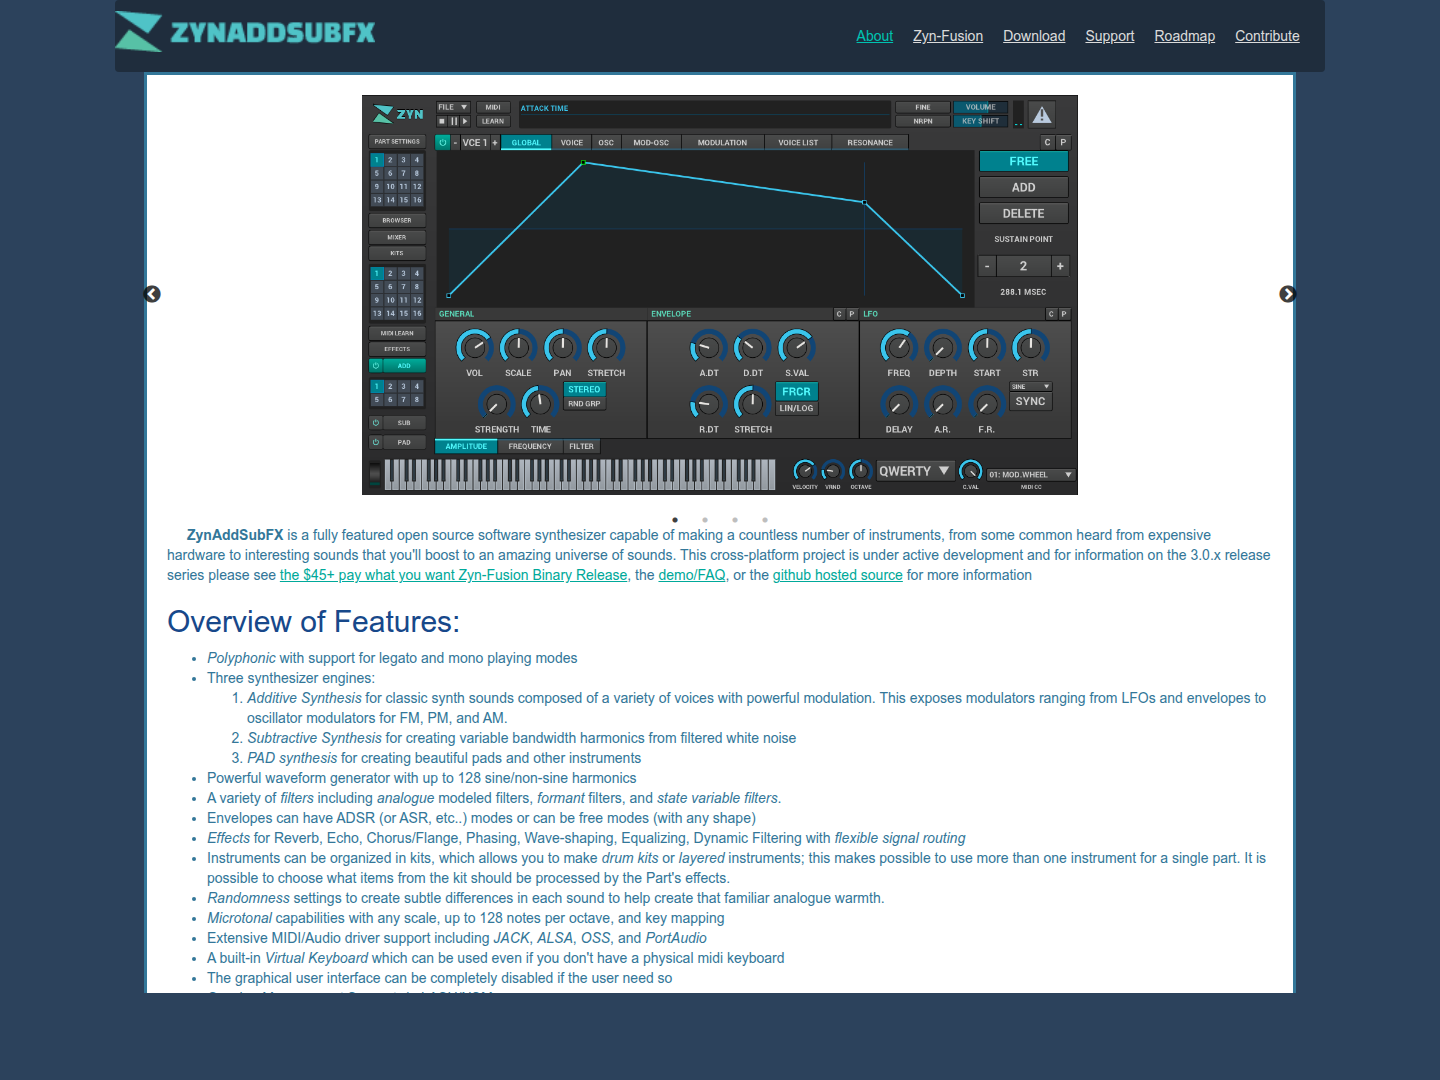The height and width of the screenshot is (1080, 1440).
Task: Click the ZYN logo inside the synth
Action: (x=398, y=114)
